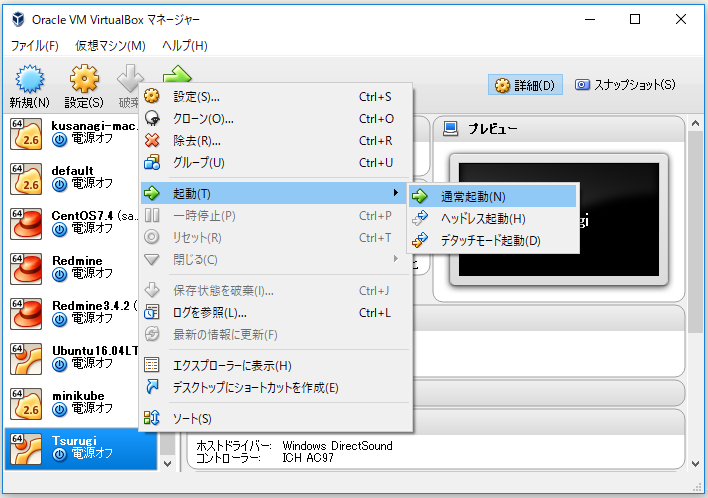Click the Windows DirectSound host driver text
This screenshot has width=708, height=498.
[337, 446]
